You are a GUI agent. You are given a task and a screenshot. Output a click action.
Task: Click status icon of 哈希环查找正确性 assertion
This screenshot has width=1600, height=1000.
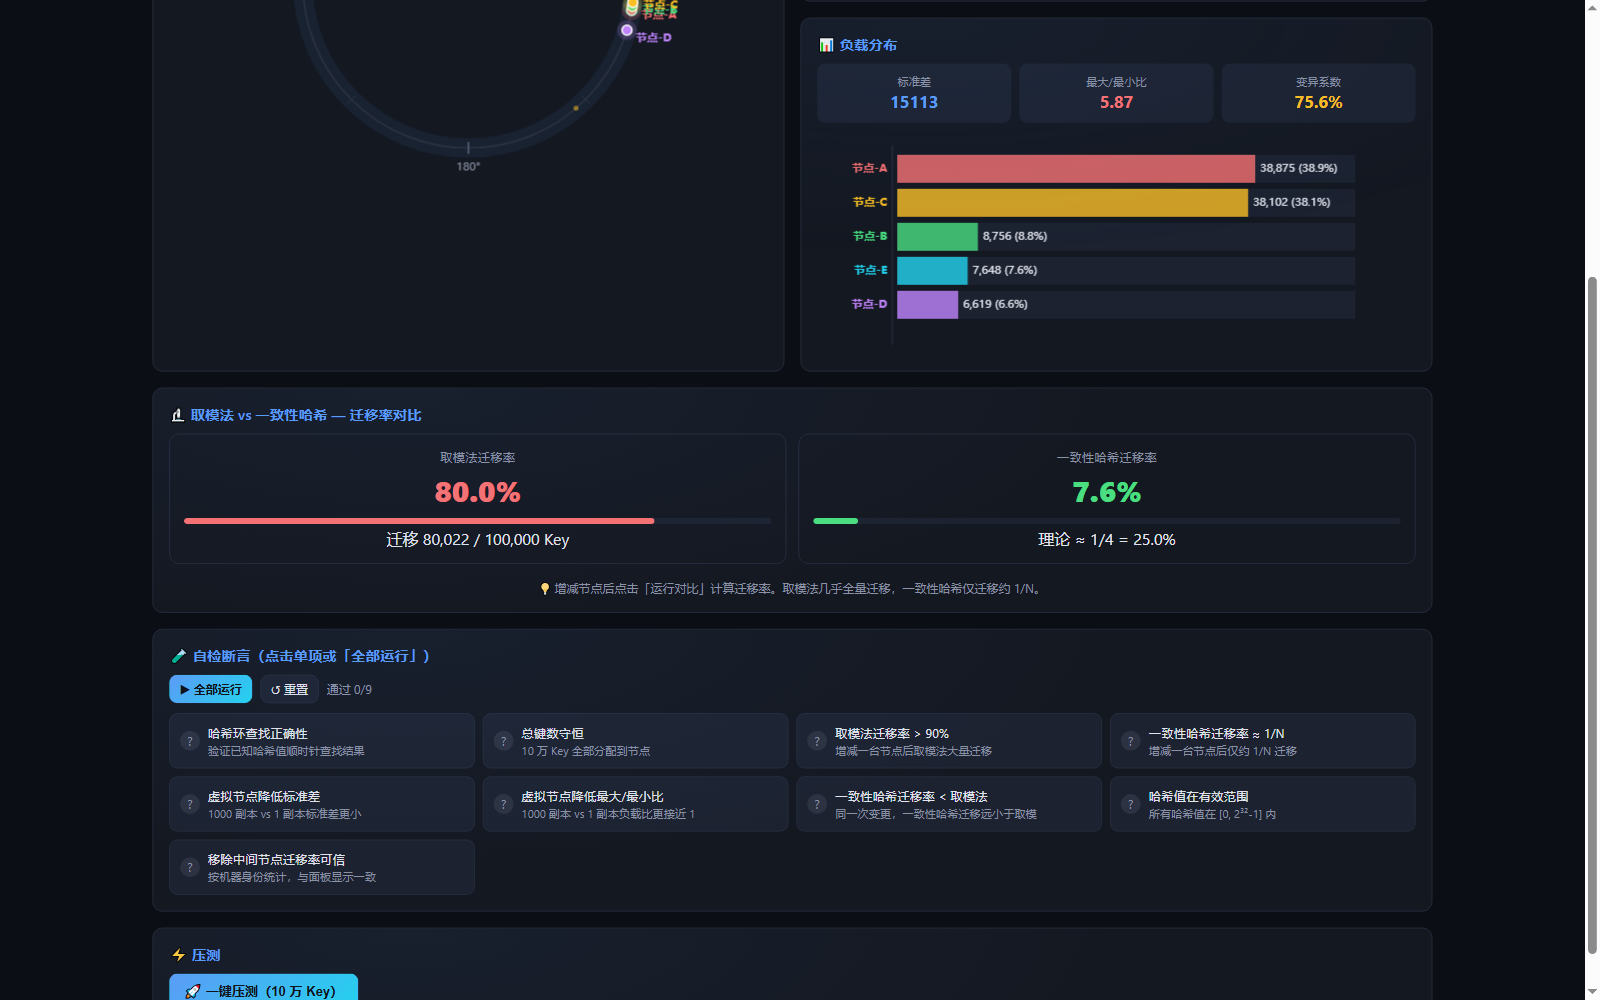point(189,741)
